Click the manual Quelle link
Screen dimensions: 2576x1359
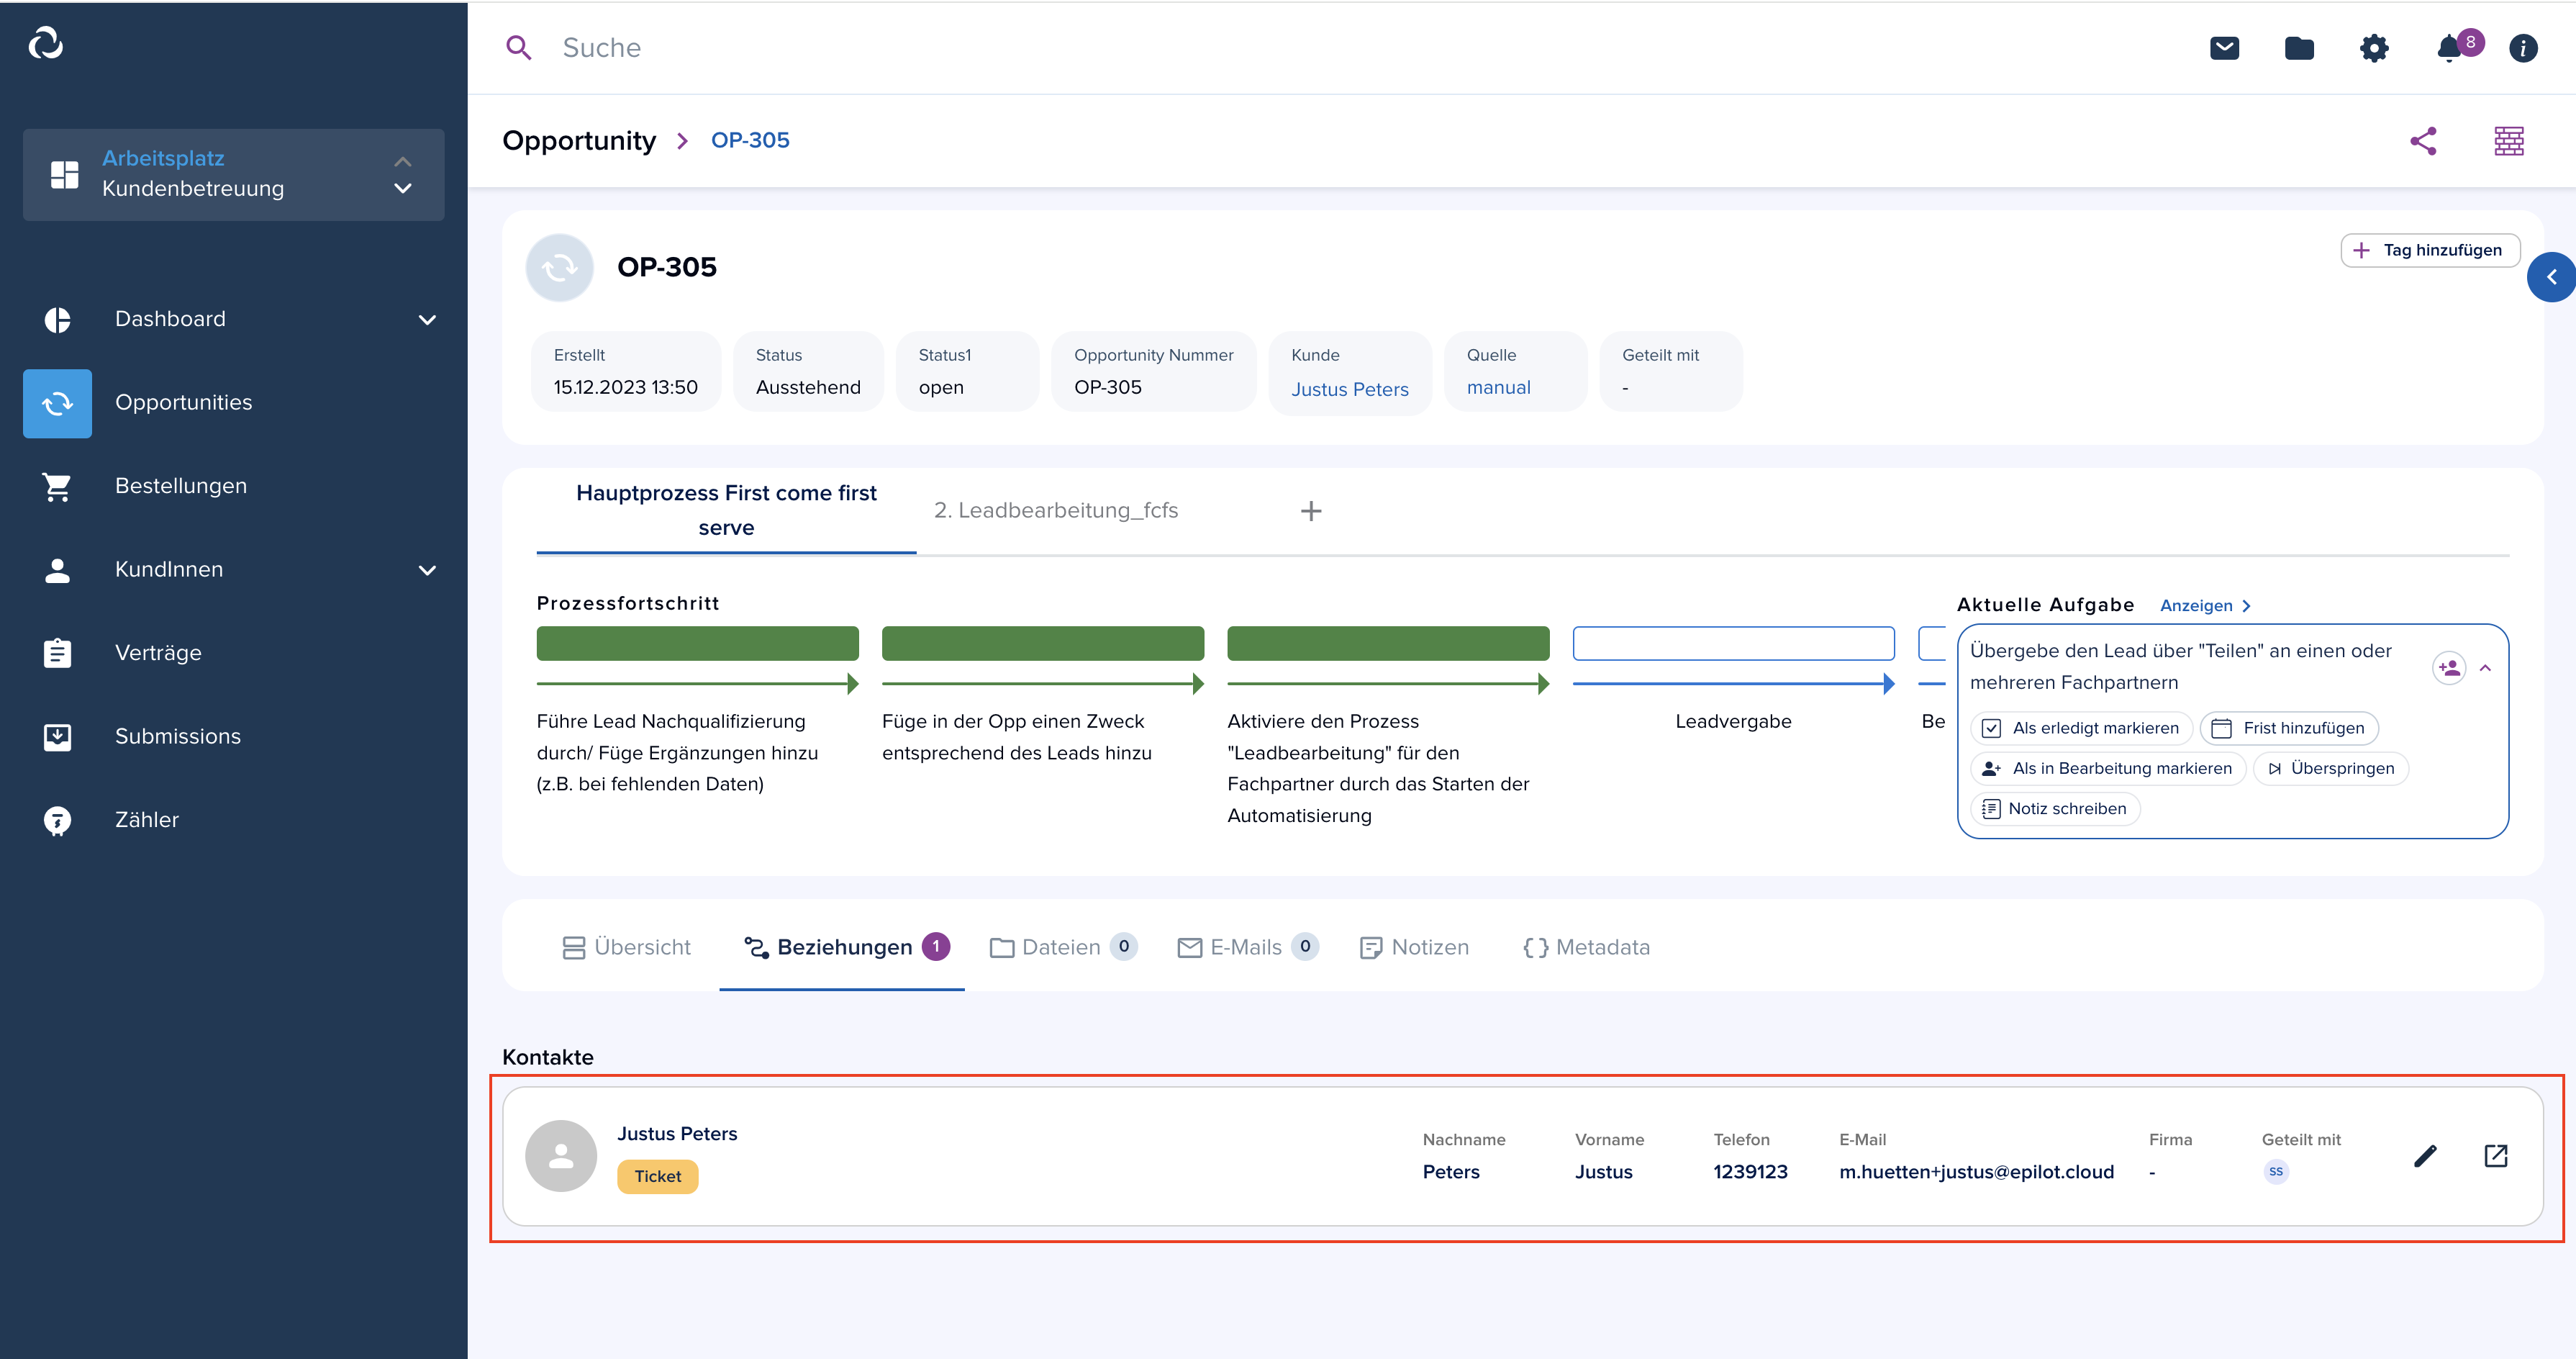click(x=1498, y=387)
